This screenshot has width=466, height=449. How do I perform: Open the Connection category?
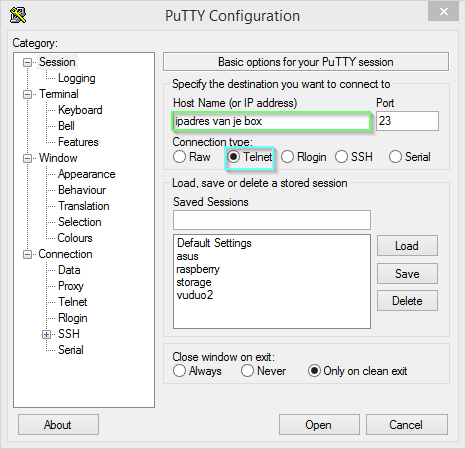click(x=65, y=254)
